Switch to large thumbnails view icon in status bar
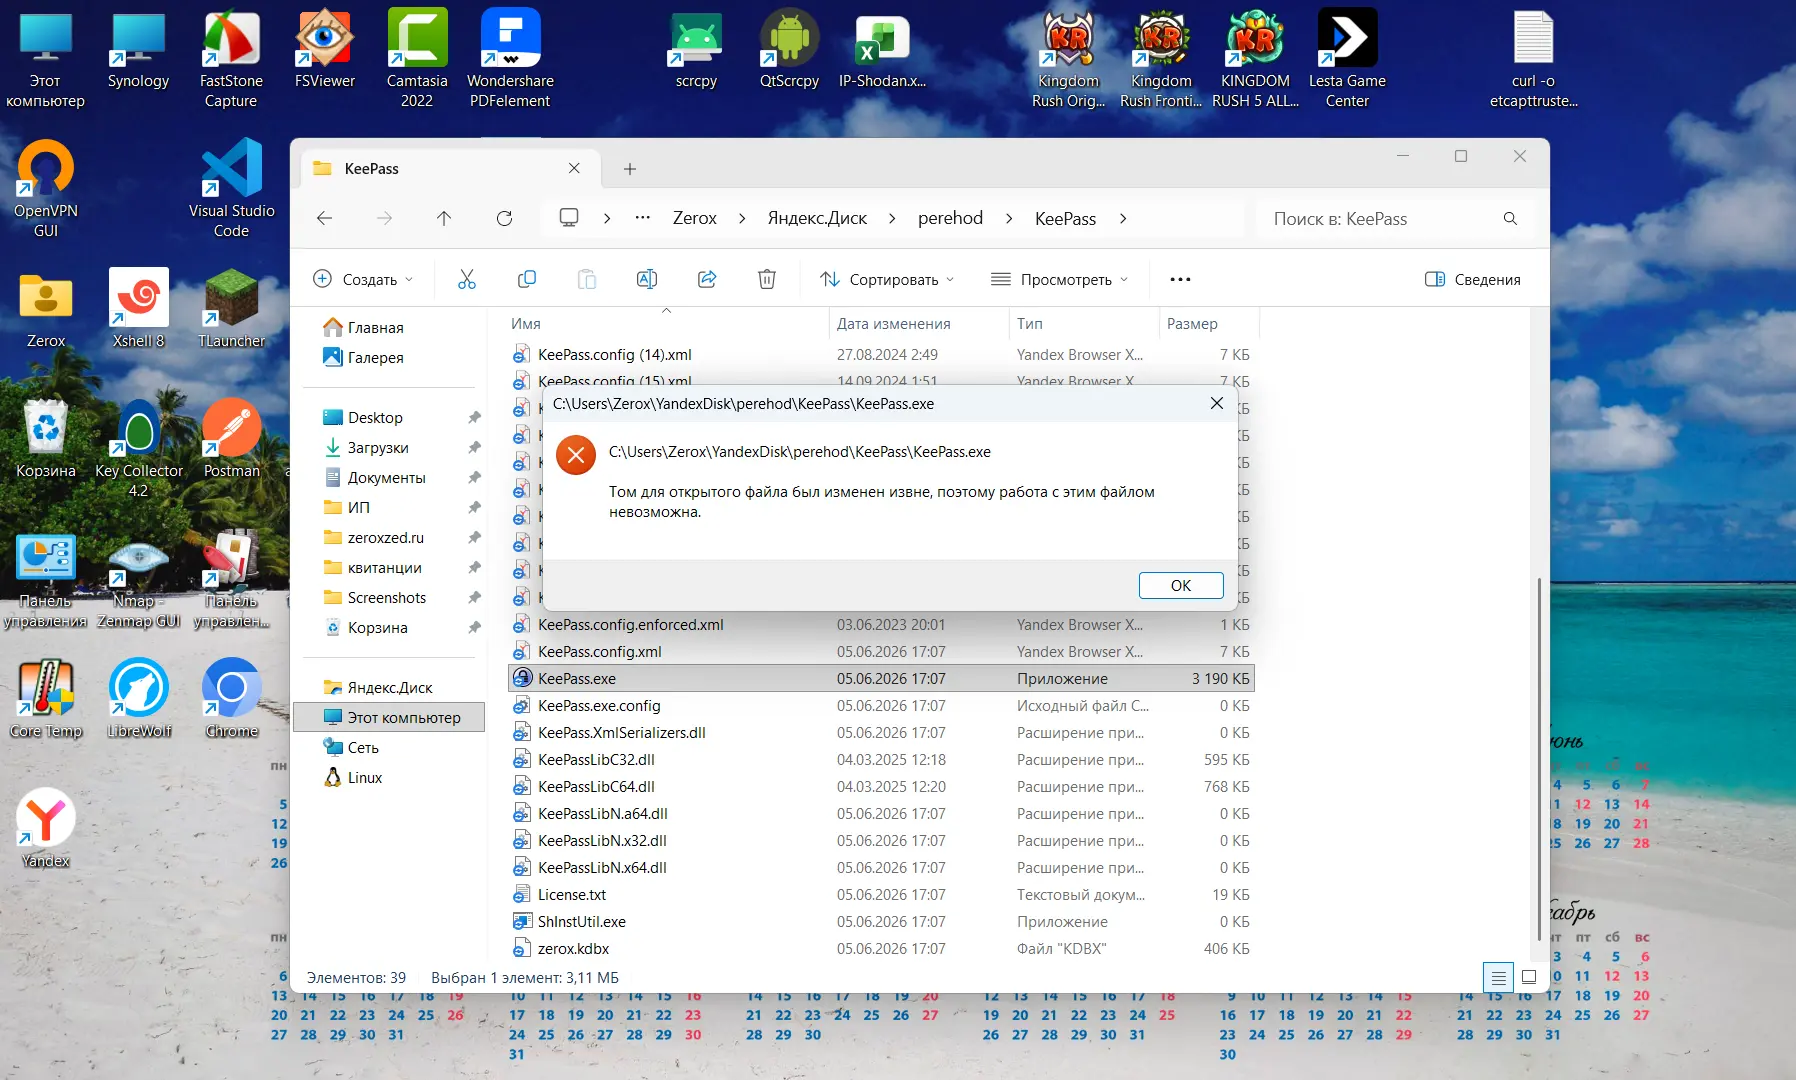Viewport: 1796px width, 1080px height. point(1529,977)
